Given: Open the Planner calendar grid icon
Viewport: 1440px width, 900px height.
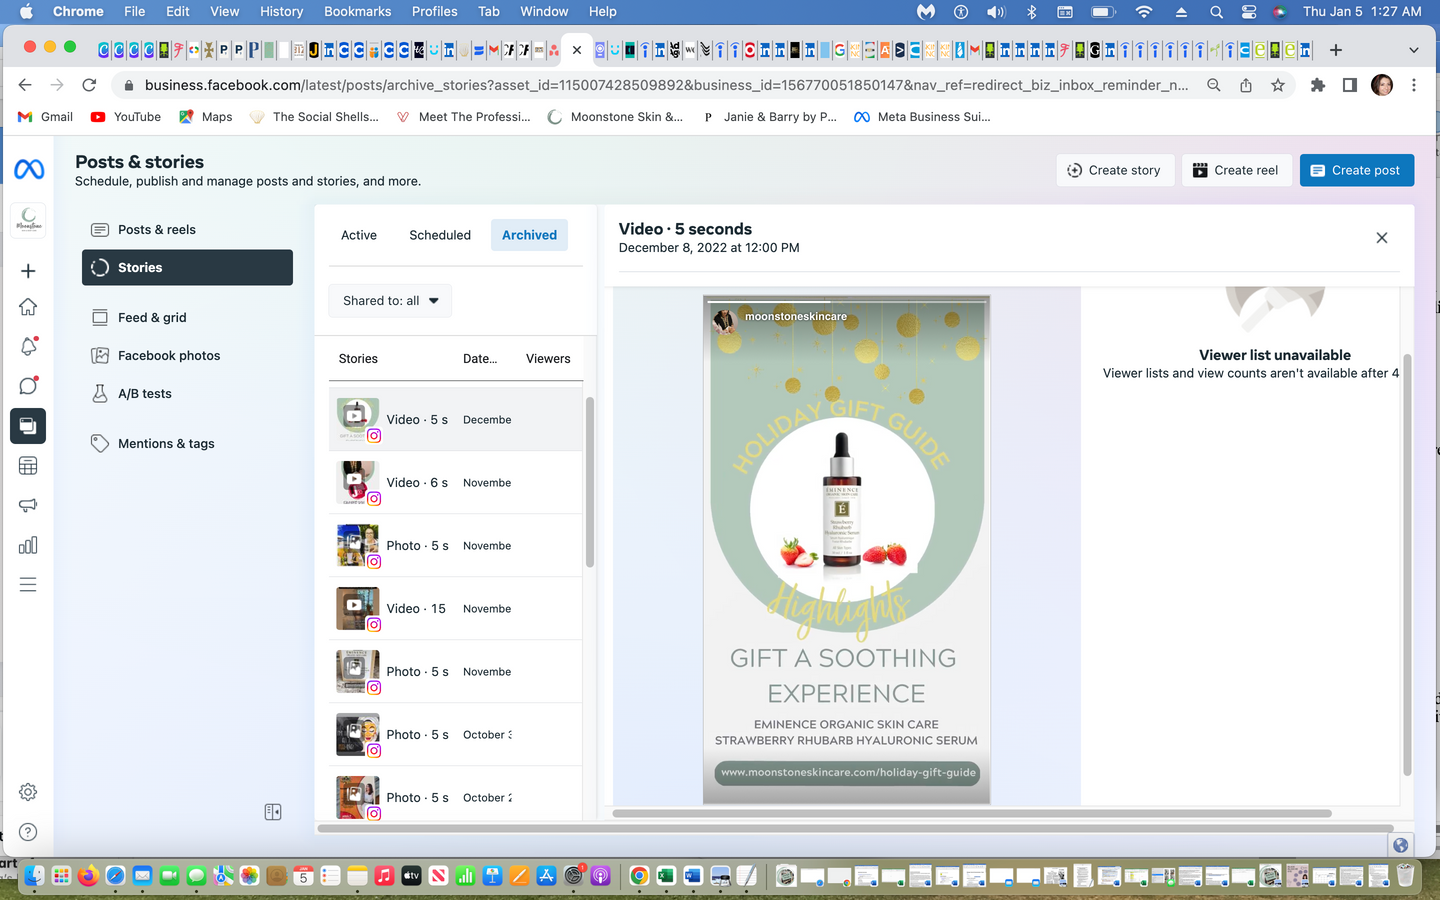Looking at the screenshot, I should [28, 466].
